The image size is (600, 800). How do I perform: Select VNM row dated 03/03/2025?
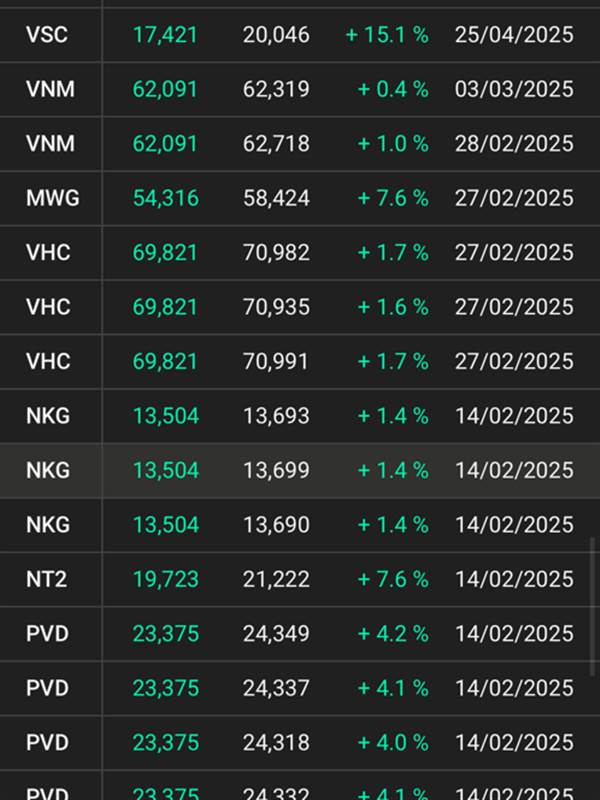point(300,89)
